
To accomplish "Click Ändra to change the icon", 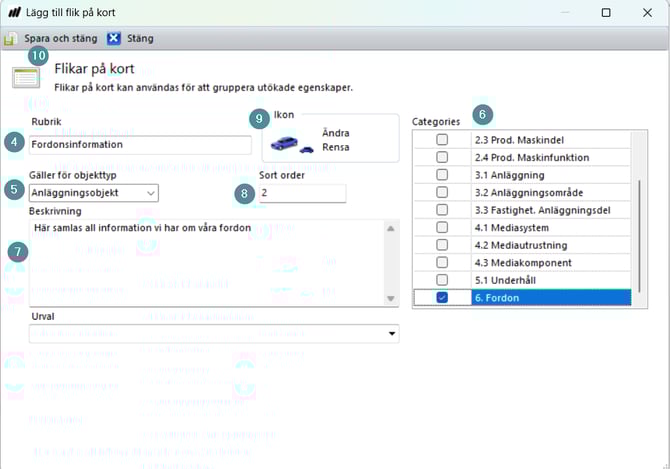I will [335, 132].
